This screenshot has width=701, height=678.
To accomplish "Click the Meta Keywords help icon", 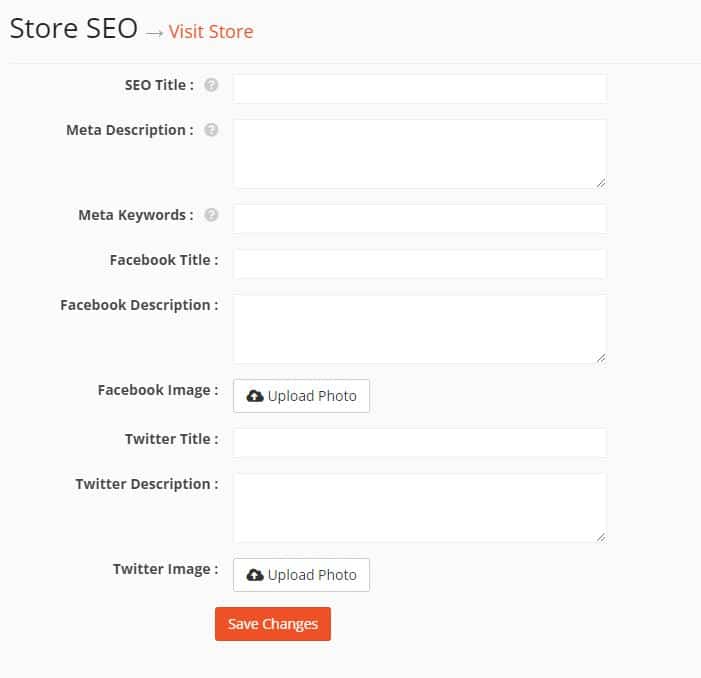I will [211, 215].
